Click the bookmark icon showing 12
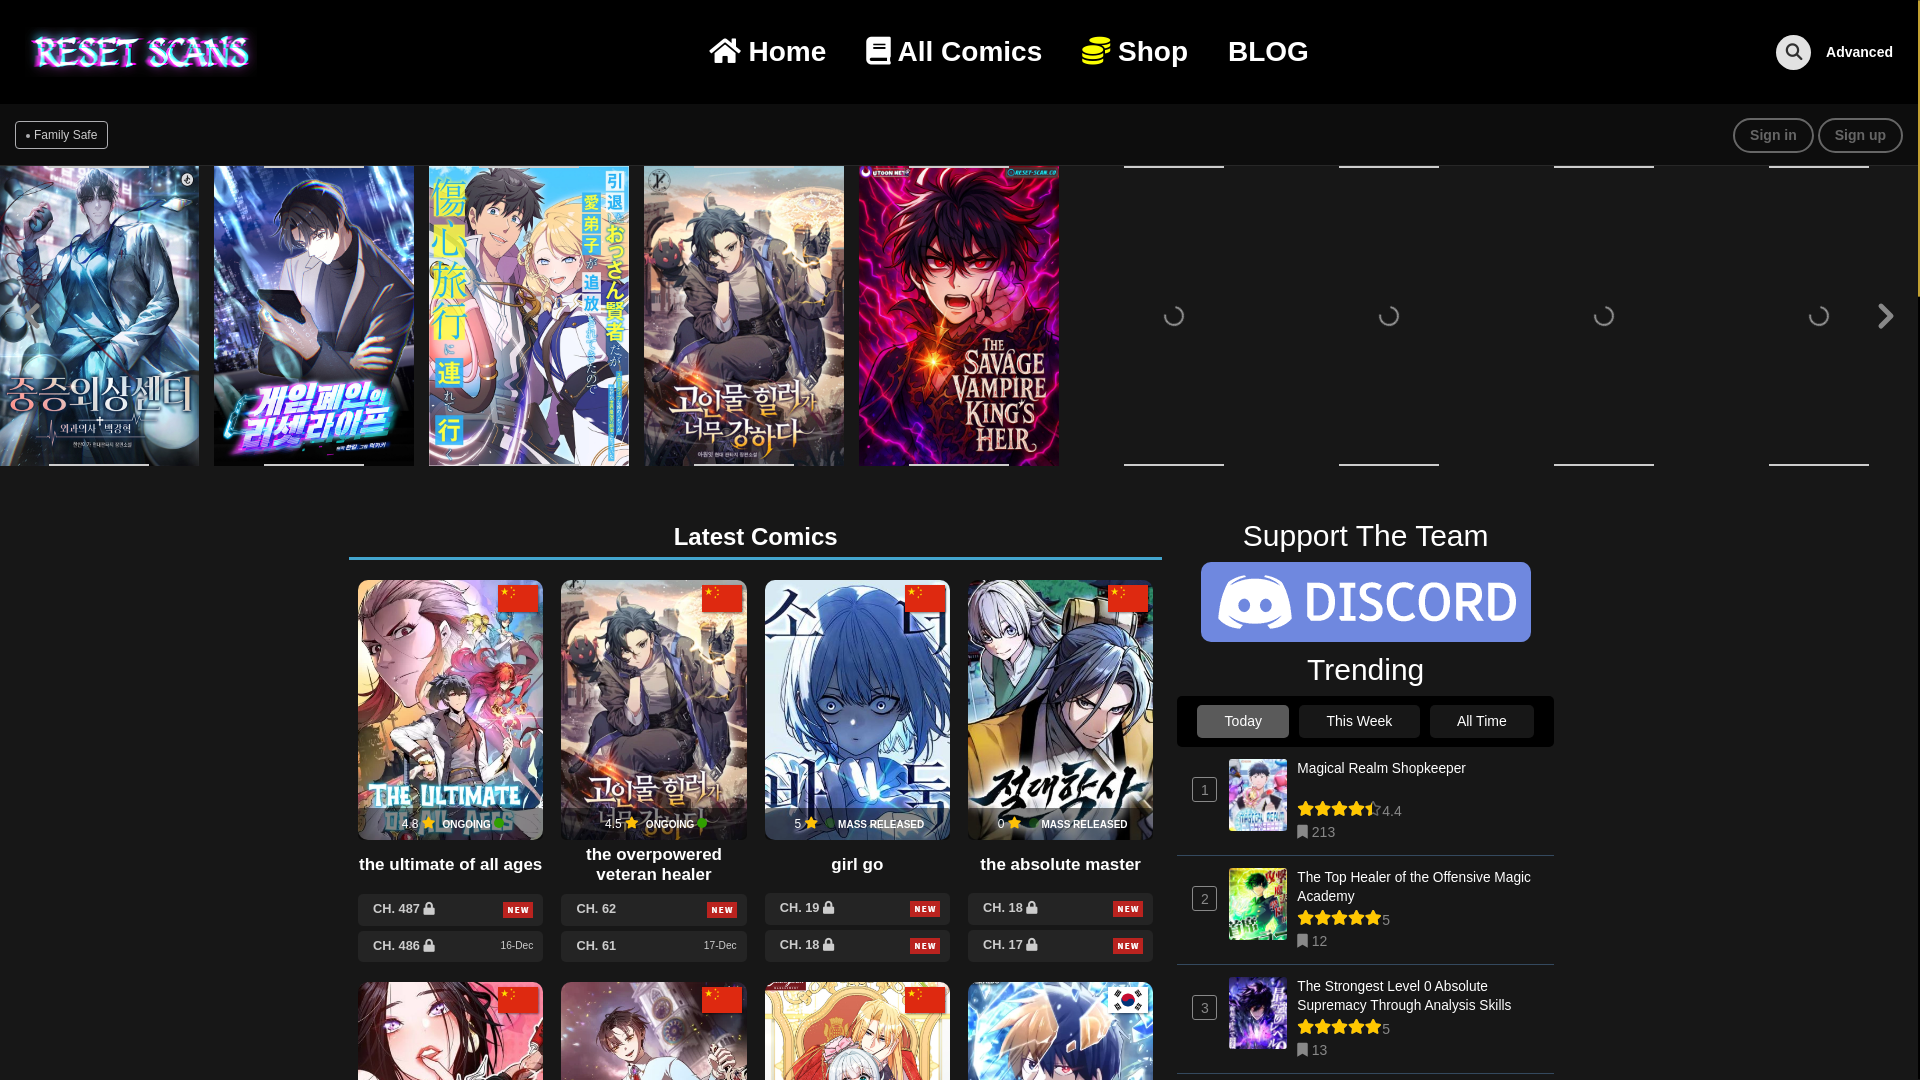This screenshot has width=1920, height=1080. click(x=1303, y=941)
